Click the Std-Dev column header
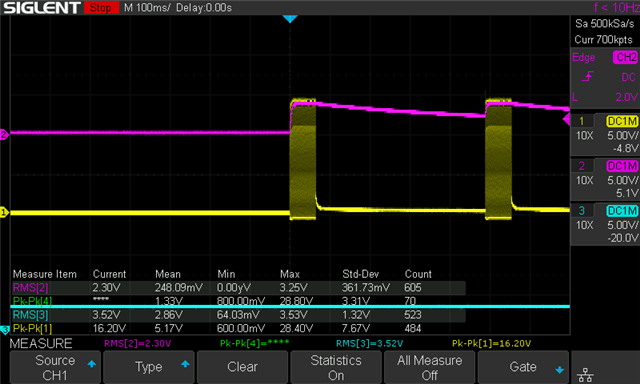This screenshot has height=384, width=640. pyautogui.click(x=360, y=274)
